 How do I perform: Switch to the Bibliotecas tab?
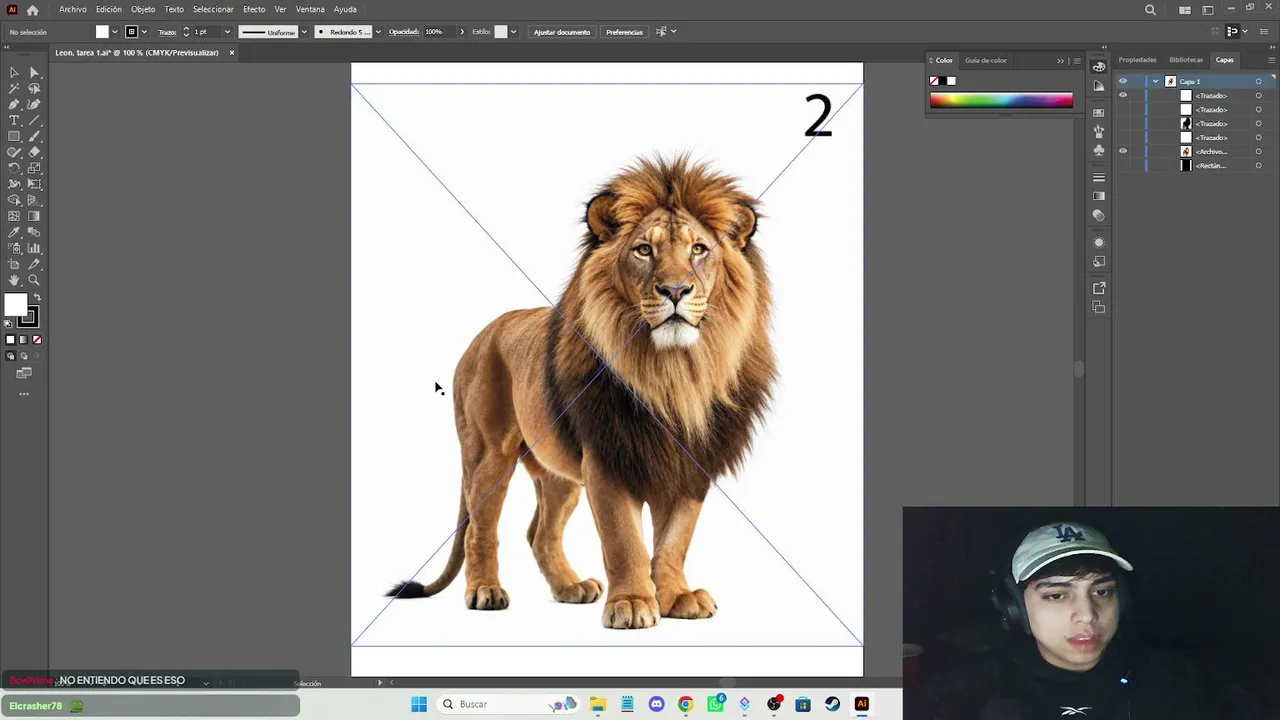pos(1186,60)
